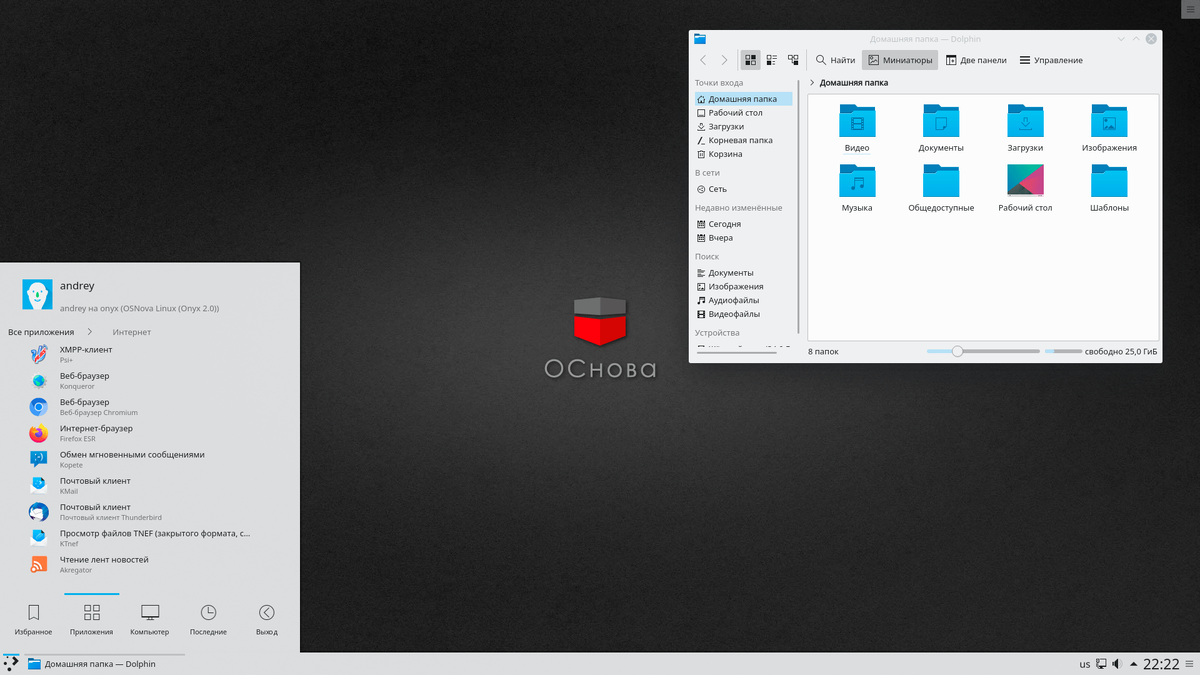Toggle Две панели split view

point(975,60)
